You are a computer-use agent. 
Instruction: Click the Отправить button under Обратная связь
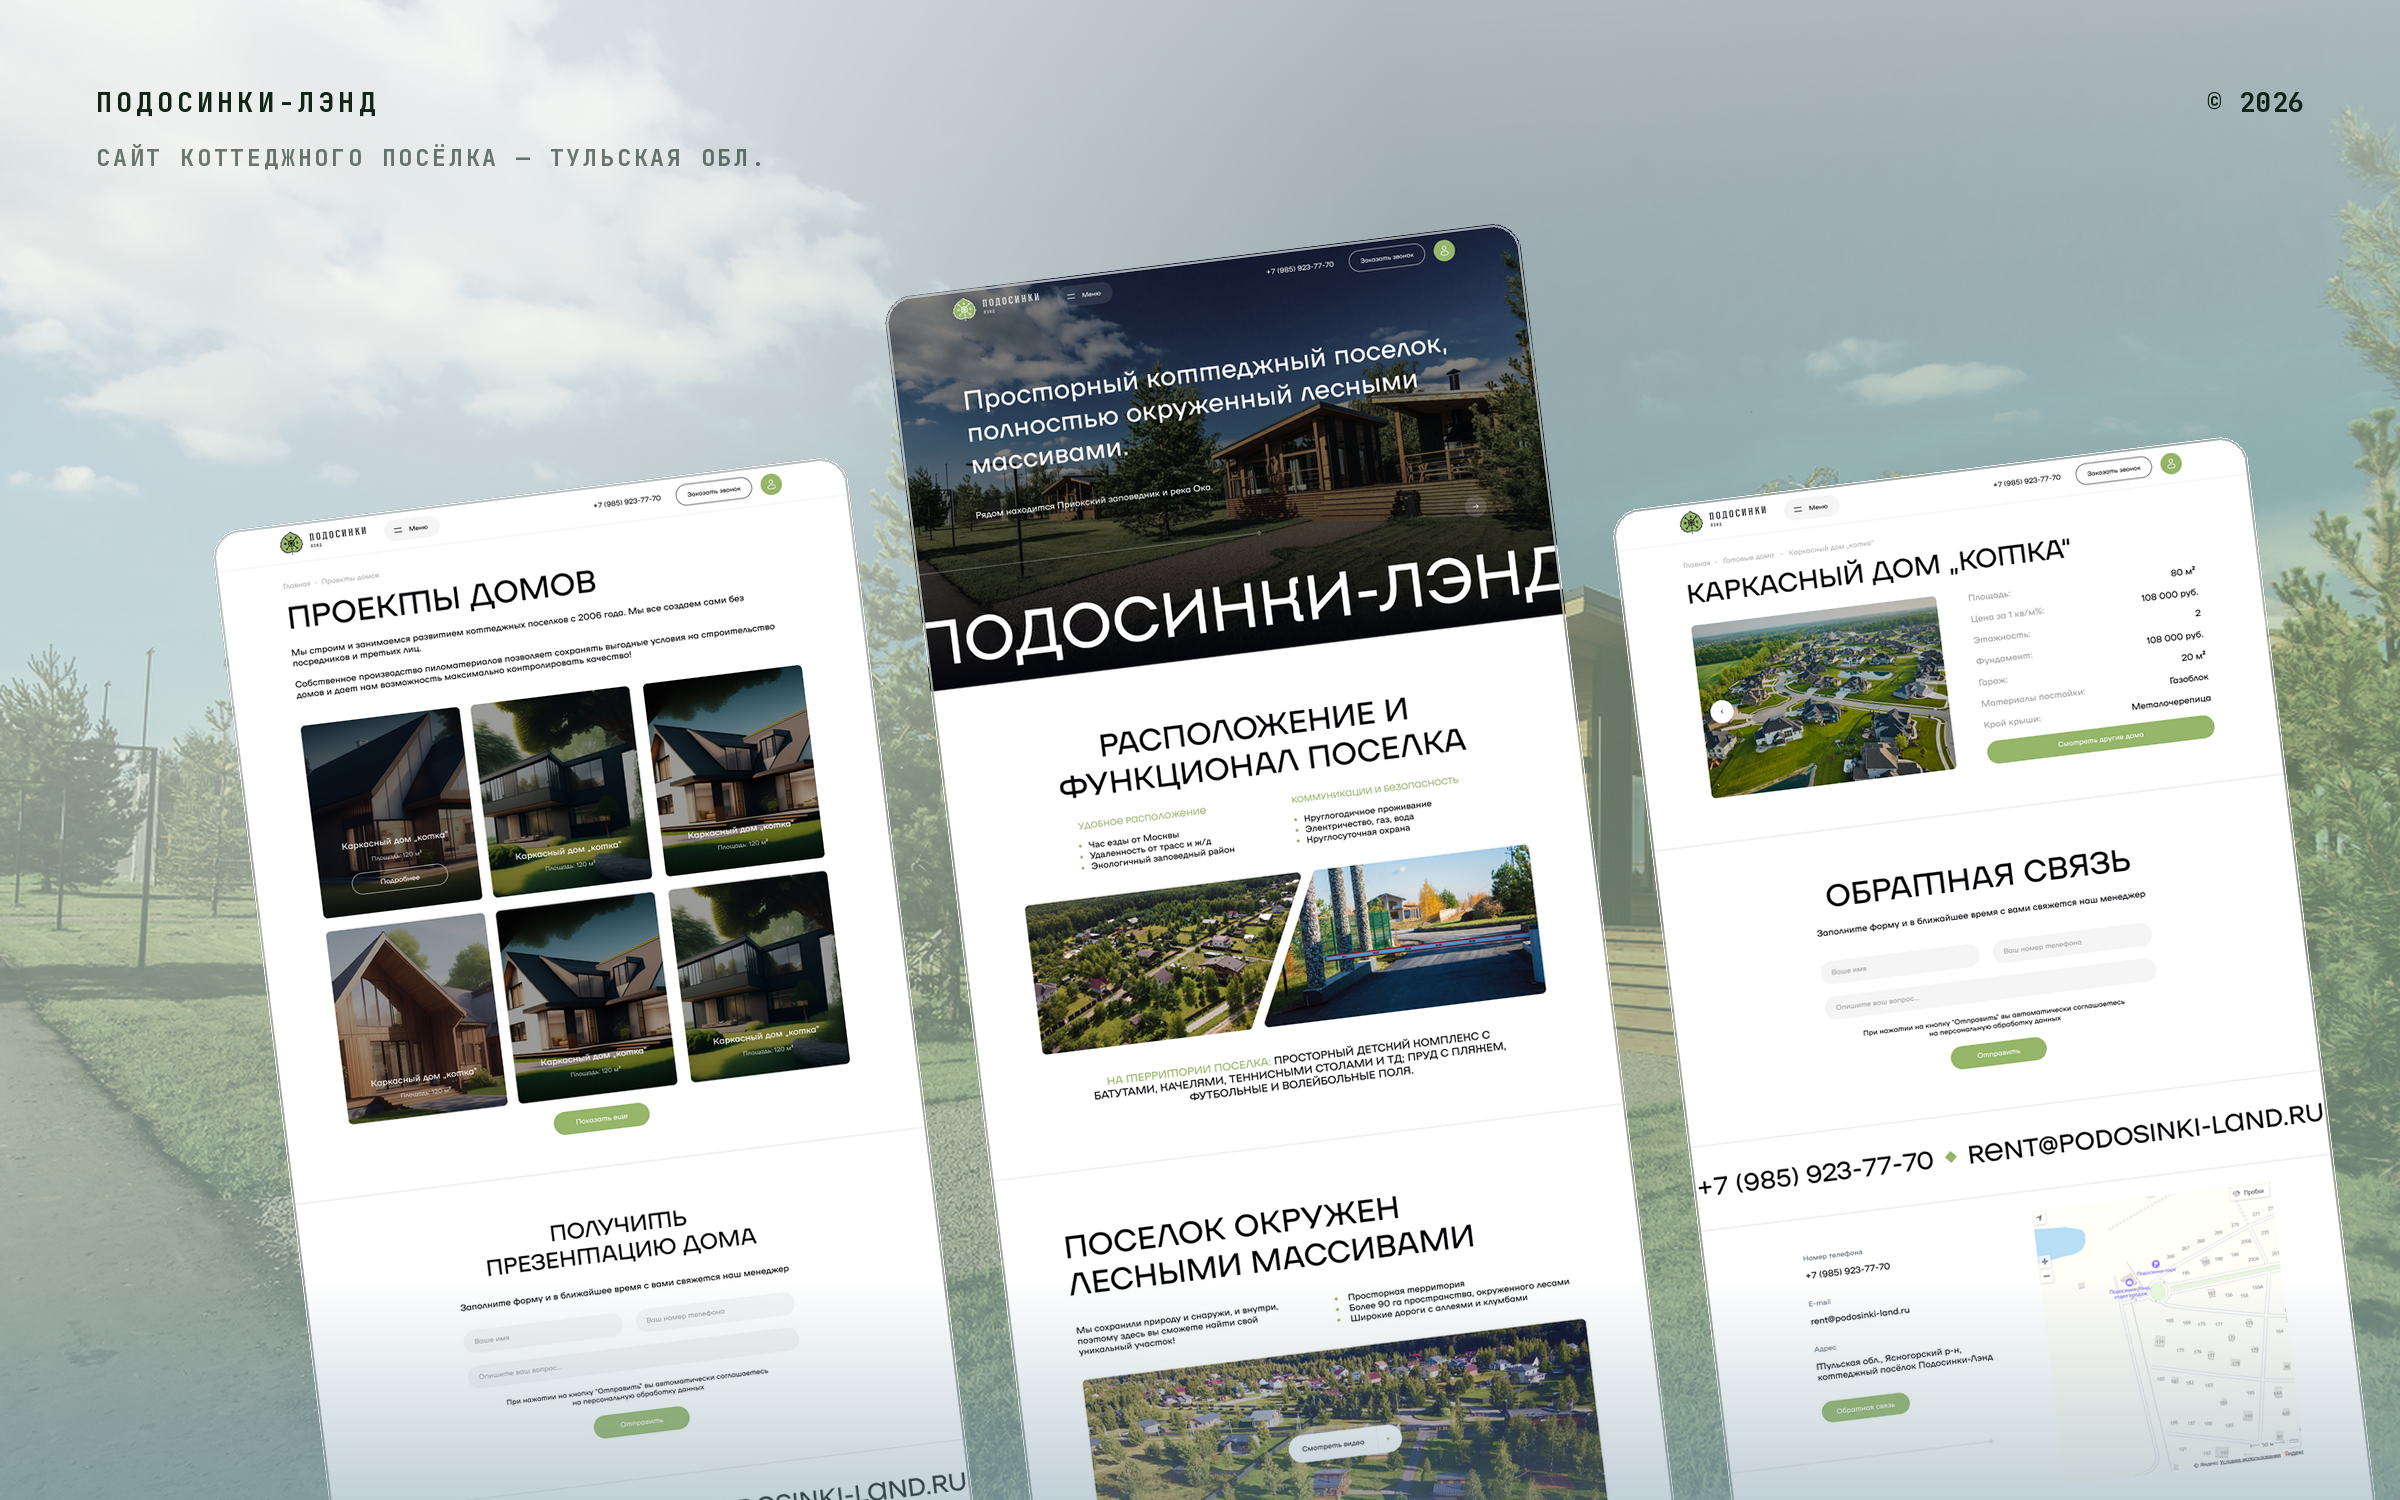coord(1998,1053)
